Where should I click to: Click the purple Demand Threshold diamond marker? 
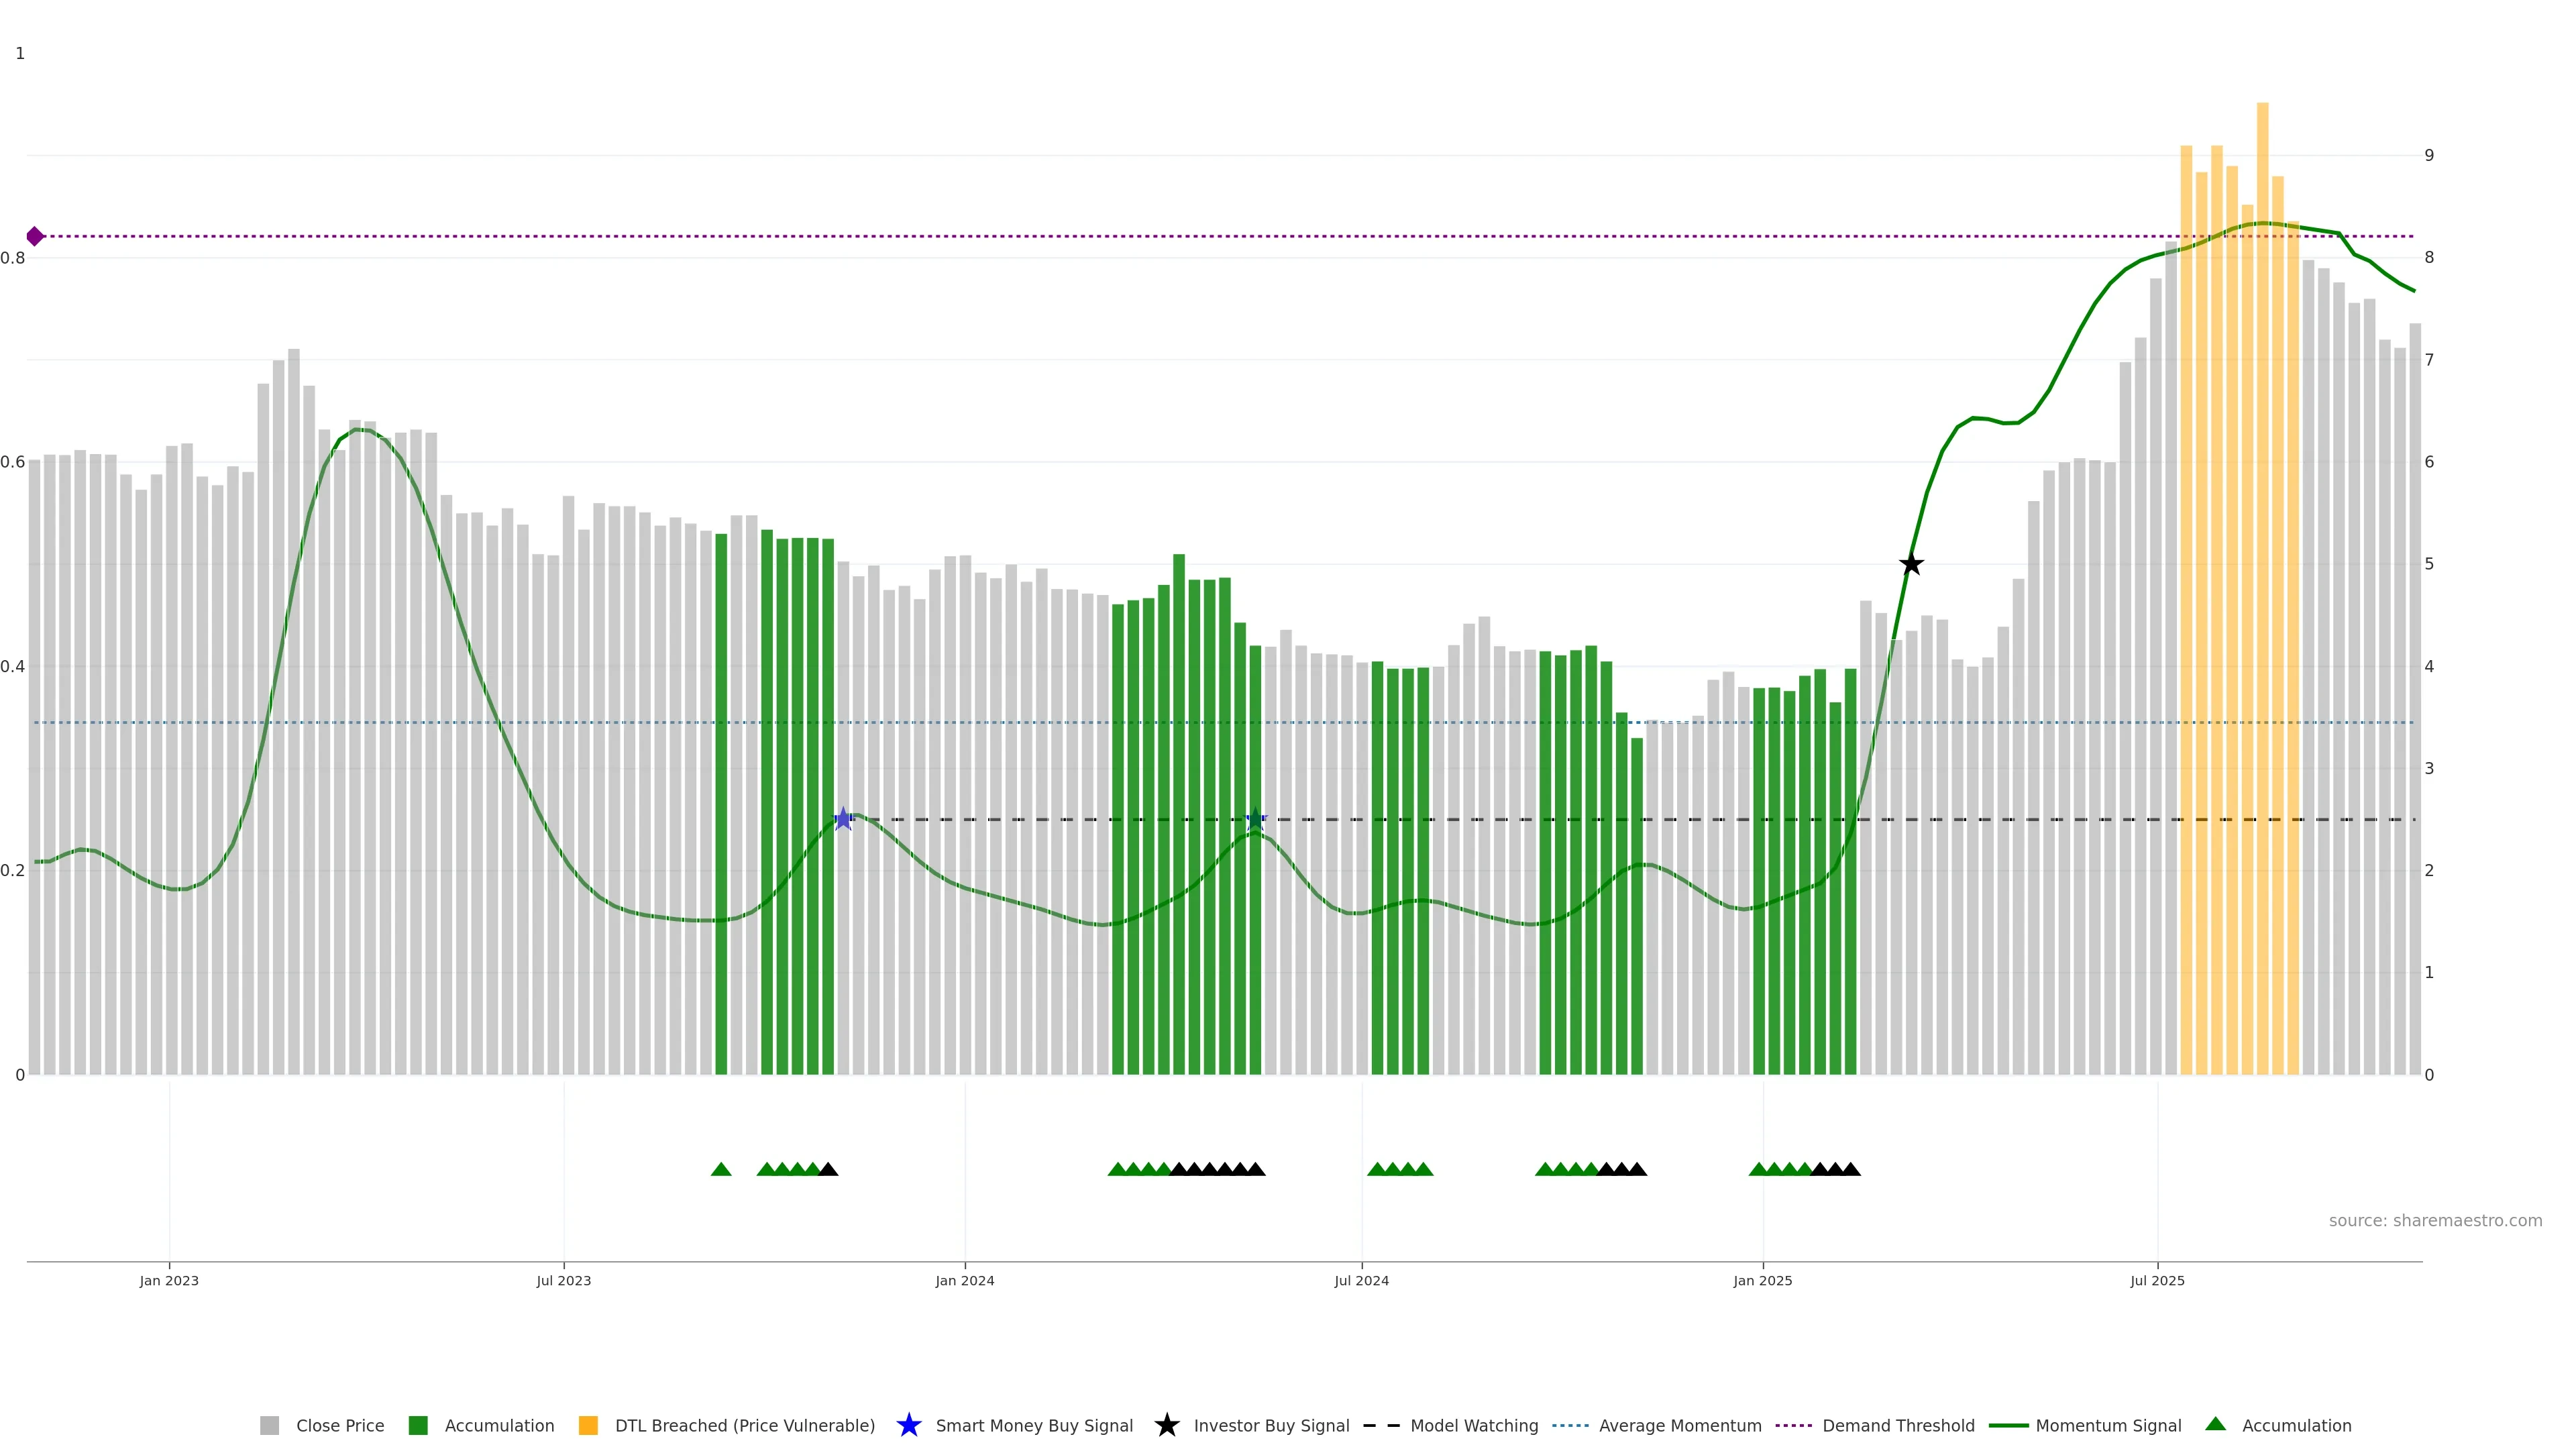pyautogui.click(x=35, y=237)
